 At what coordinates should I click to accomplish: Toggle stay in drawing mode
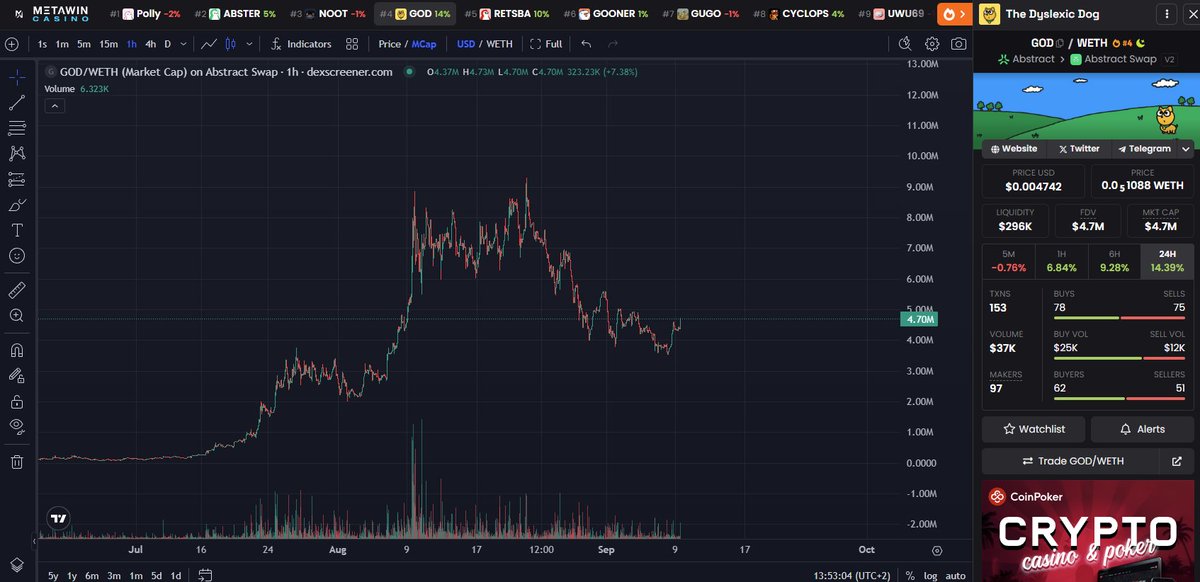[x=17, y=376]
